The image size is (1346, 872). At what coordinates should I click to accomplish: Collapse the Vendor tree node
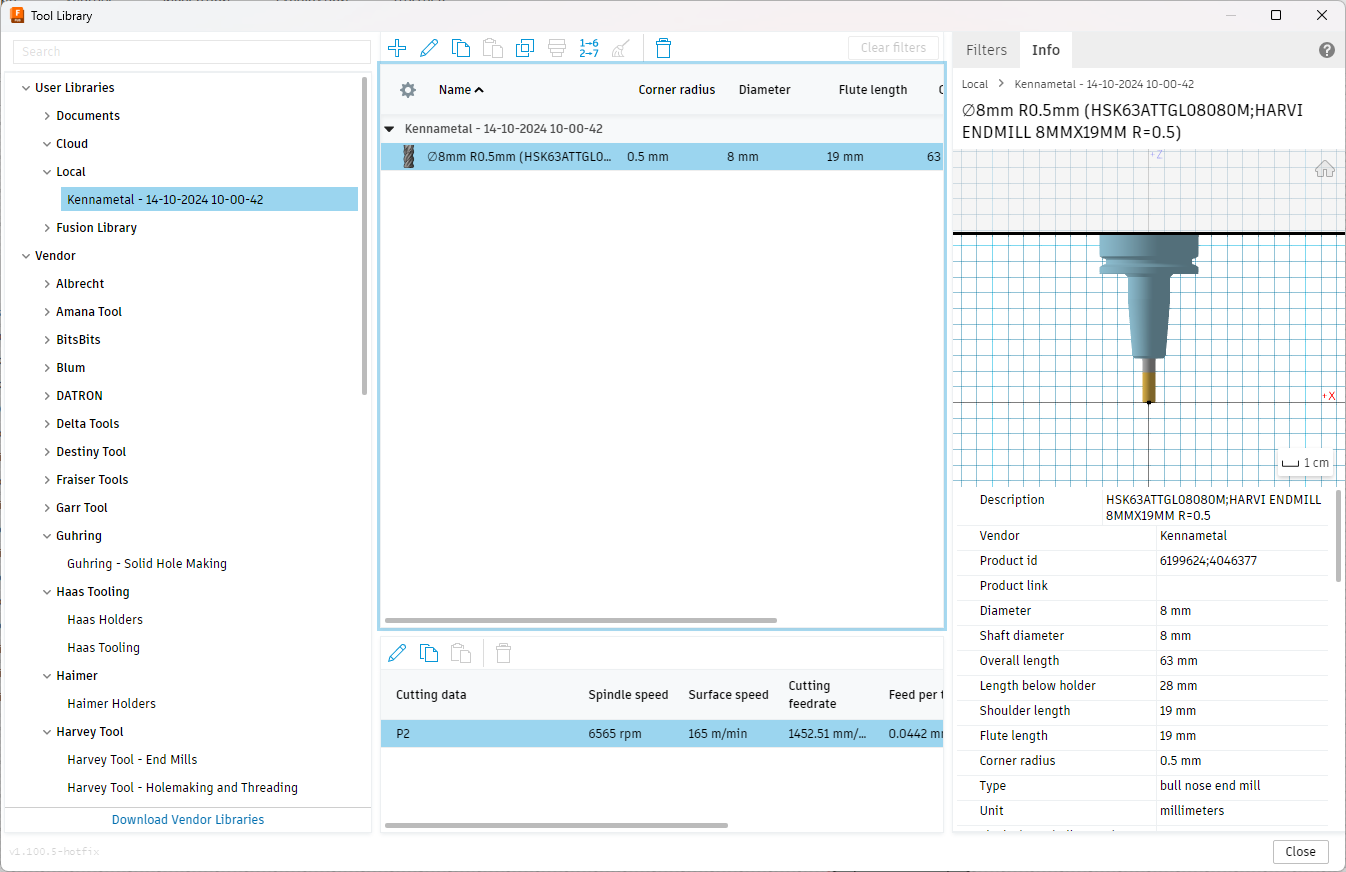click(x=26, y=256)
